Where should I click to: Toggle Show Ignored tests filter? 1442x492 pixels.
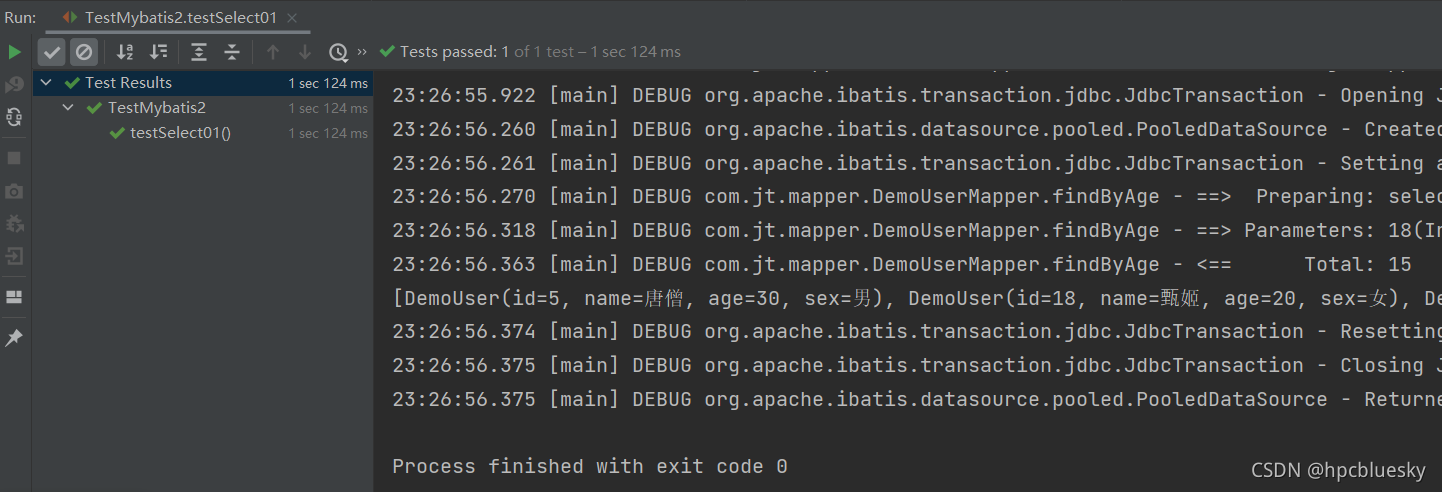click(x=84, y=52)
